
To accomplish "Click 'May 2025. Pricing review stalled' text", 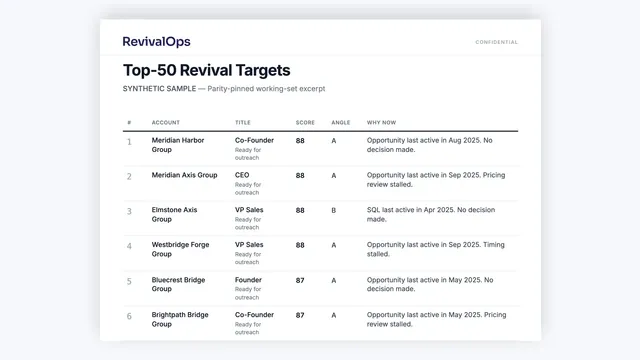I will click(x=436, y=319).
